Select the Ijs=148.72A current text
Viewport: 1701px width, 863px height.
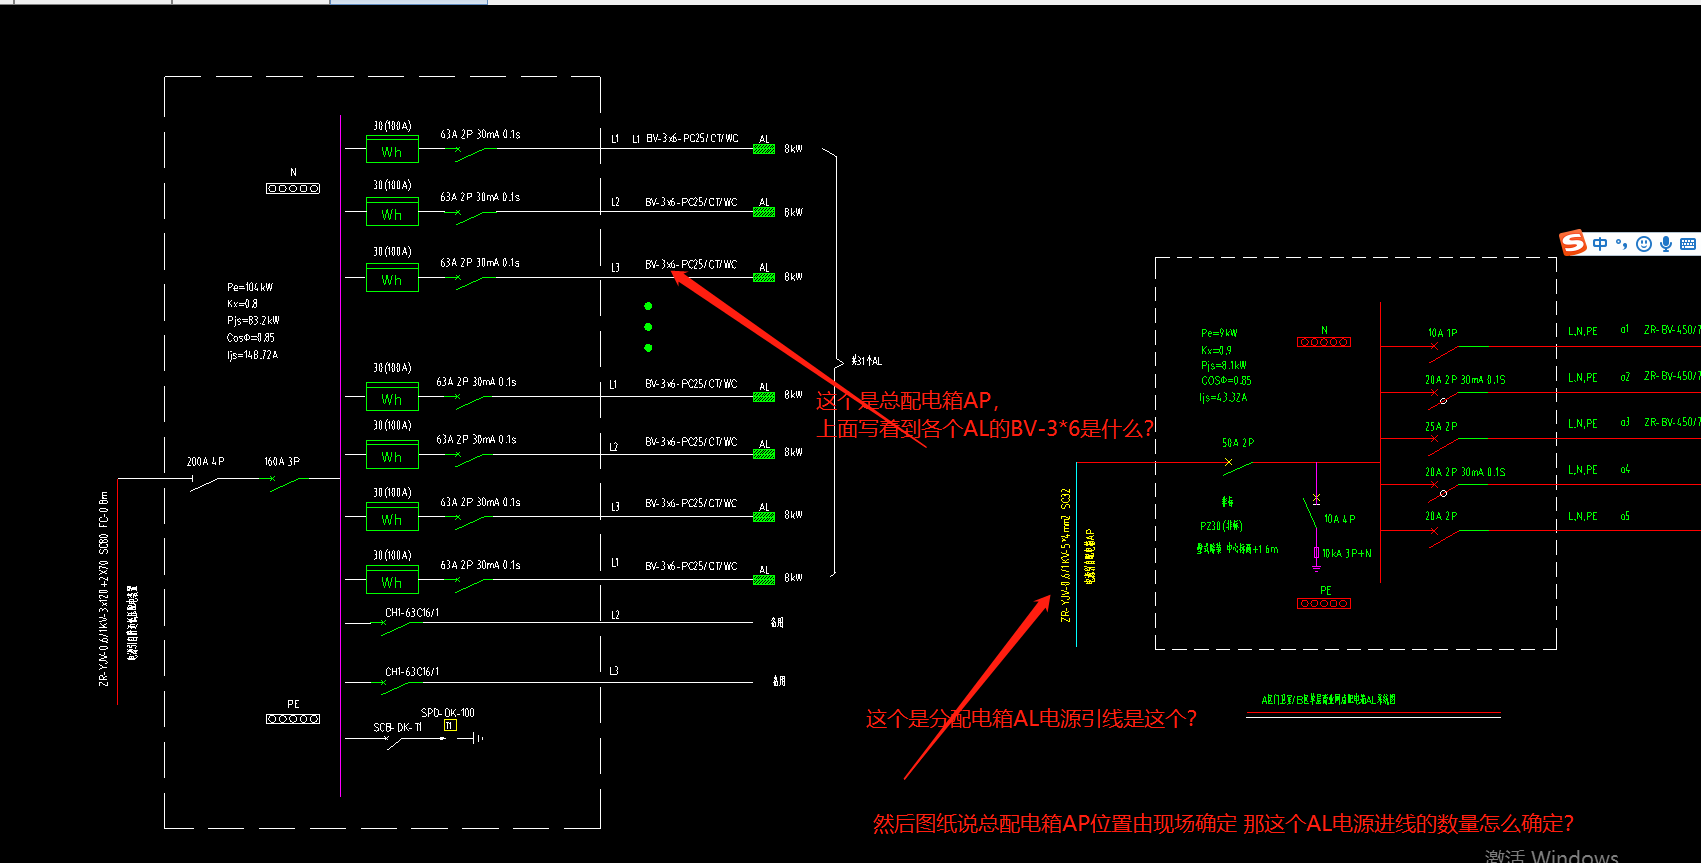pyautogui.click(x=252, y=355)
